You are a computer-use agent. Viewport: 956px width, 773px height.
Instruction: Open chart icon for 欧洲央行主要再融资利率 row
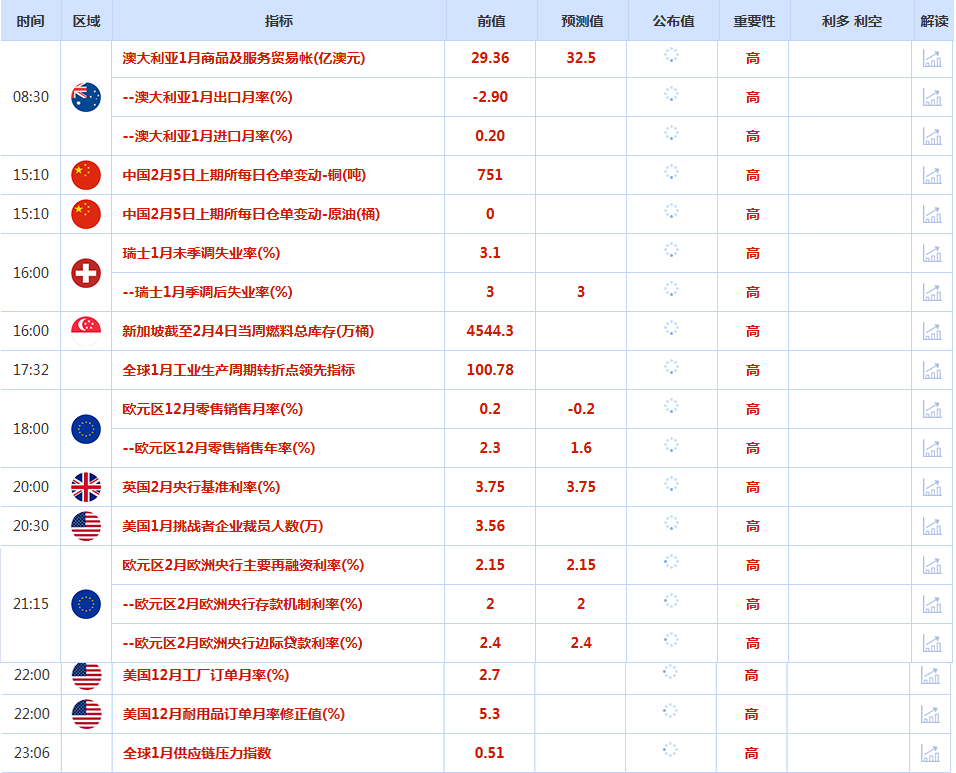click(932, 566)
